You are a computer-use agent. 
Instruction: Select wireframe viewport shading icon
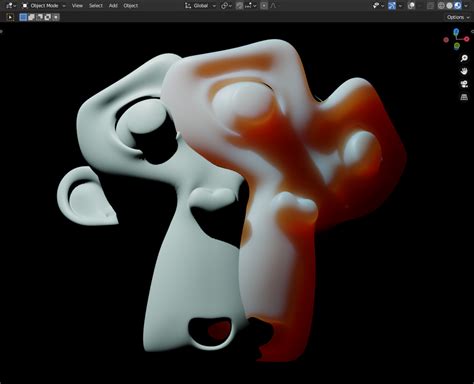click(441, 6)
